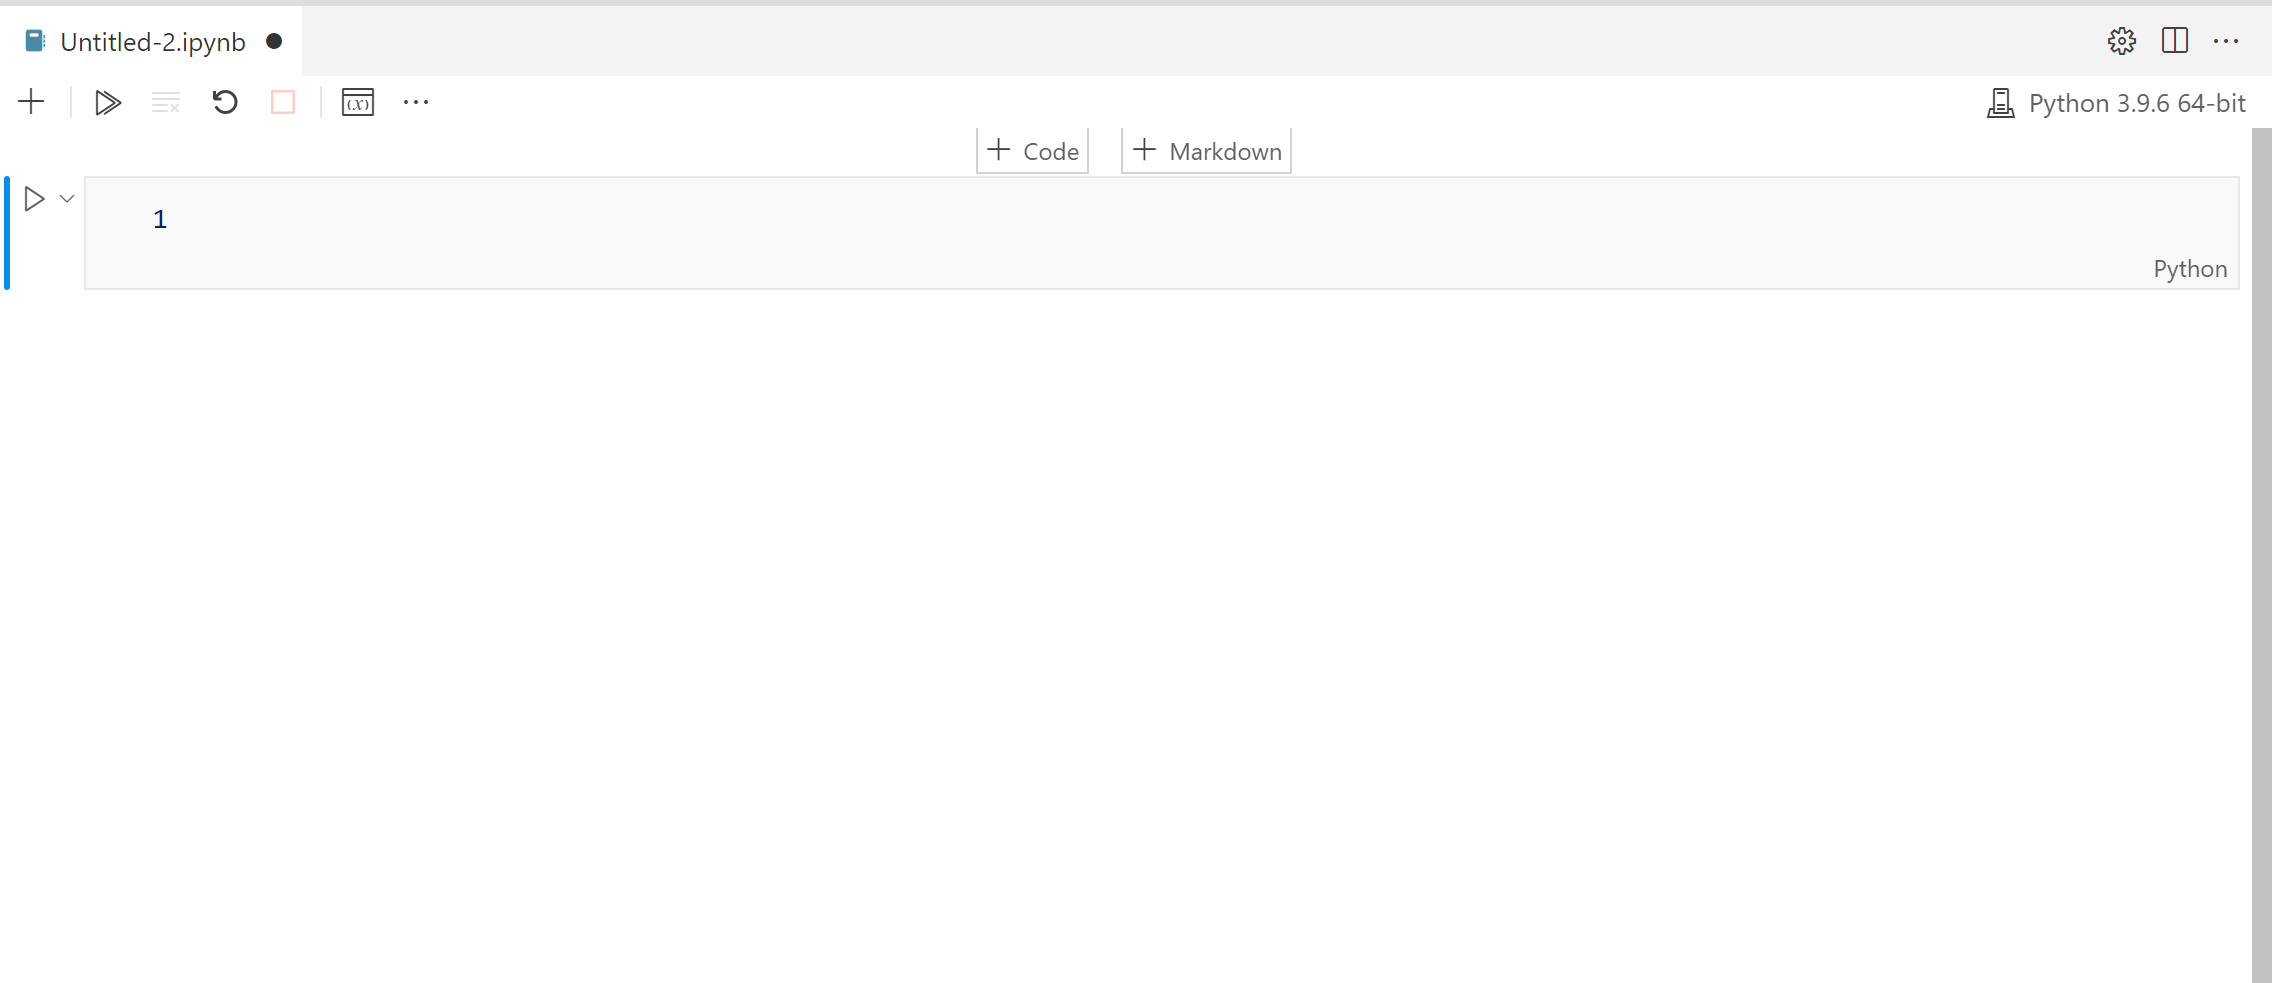Open editor more actions ellipsis menu
Screen dimensions: 2272x983
pyautogui.click(x=2228, y=41)
